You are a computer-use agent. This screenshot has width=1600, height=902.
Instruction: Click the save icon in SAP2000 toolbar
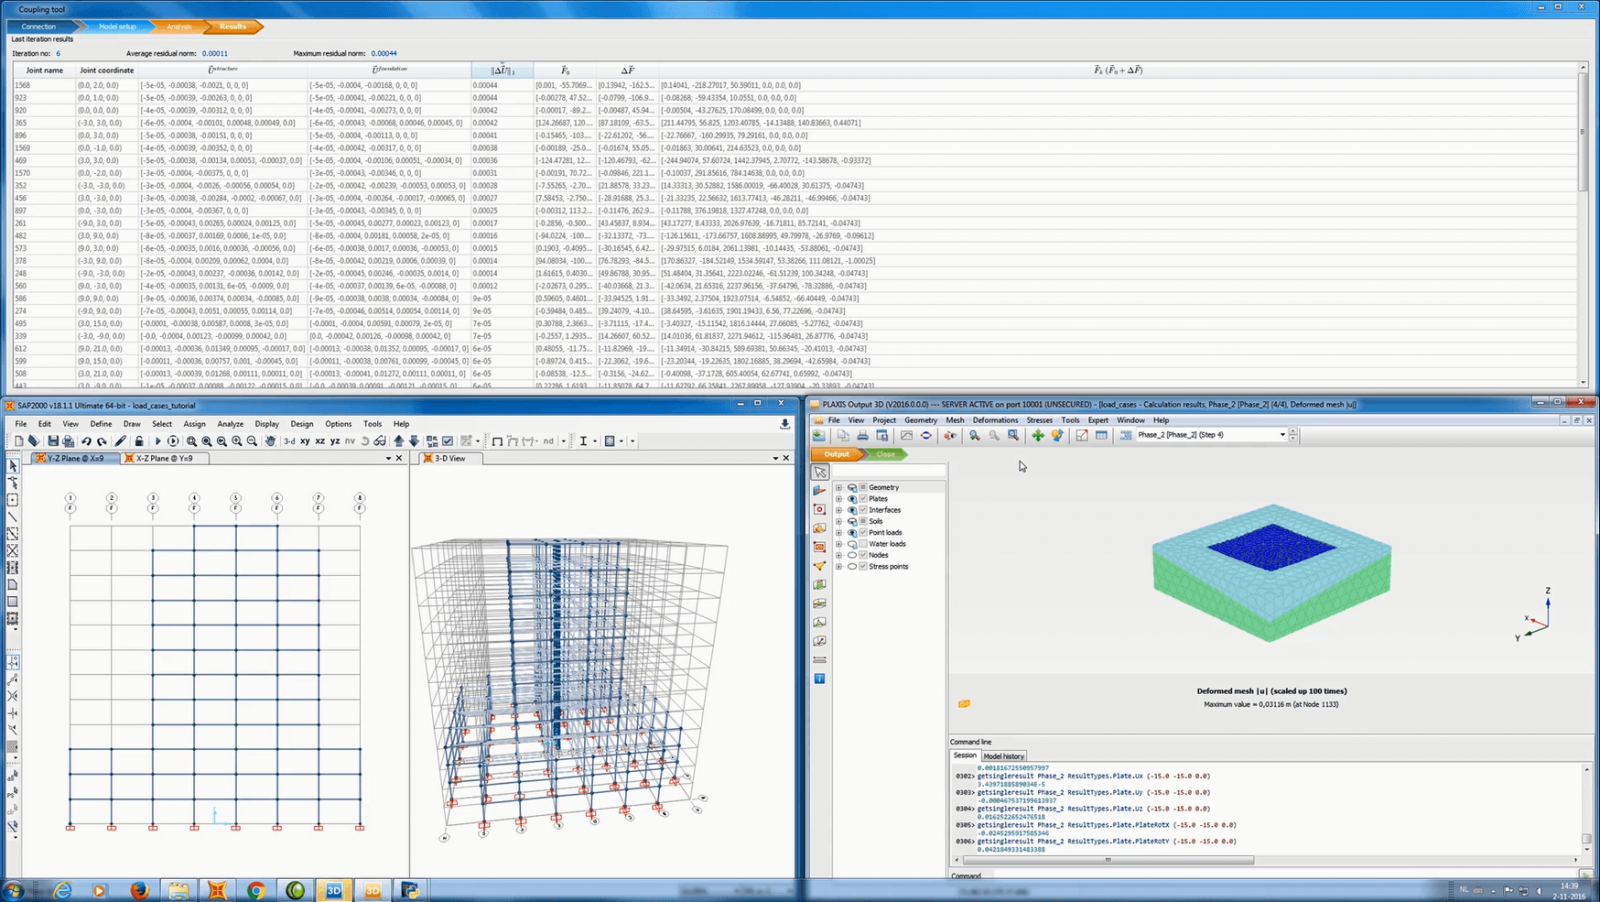pos(53,441)
